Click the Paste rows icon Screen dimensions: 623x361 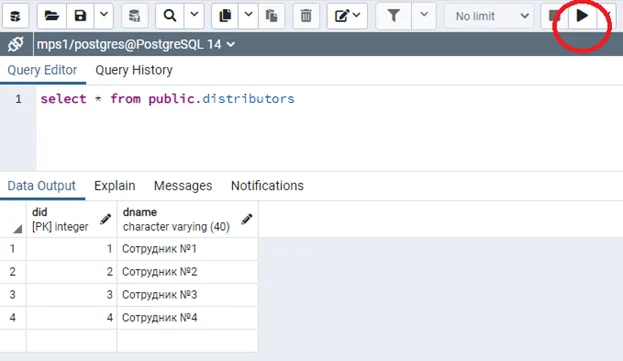tap(271, 16)
